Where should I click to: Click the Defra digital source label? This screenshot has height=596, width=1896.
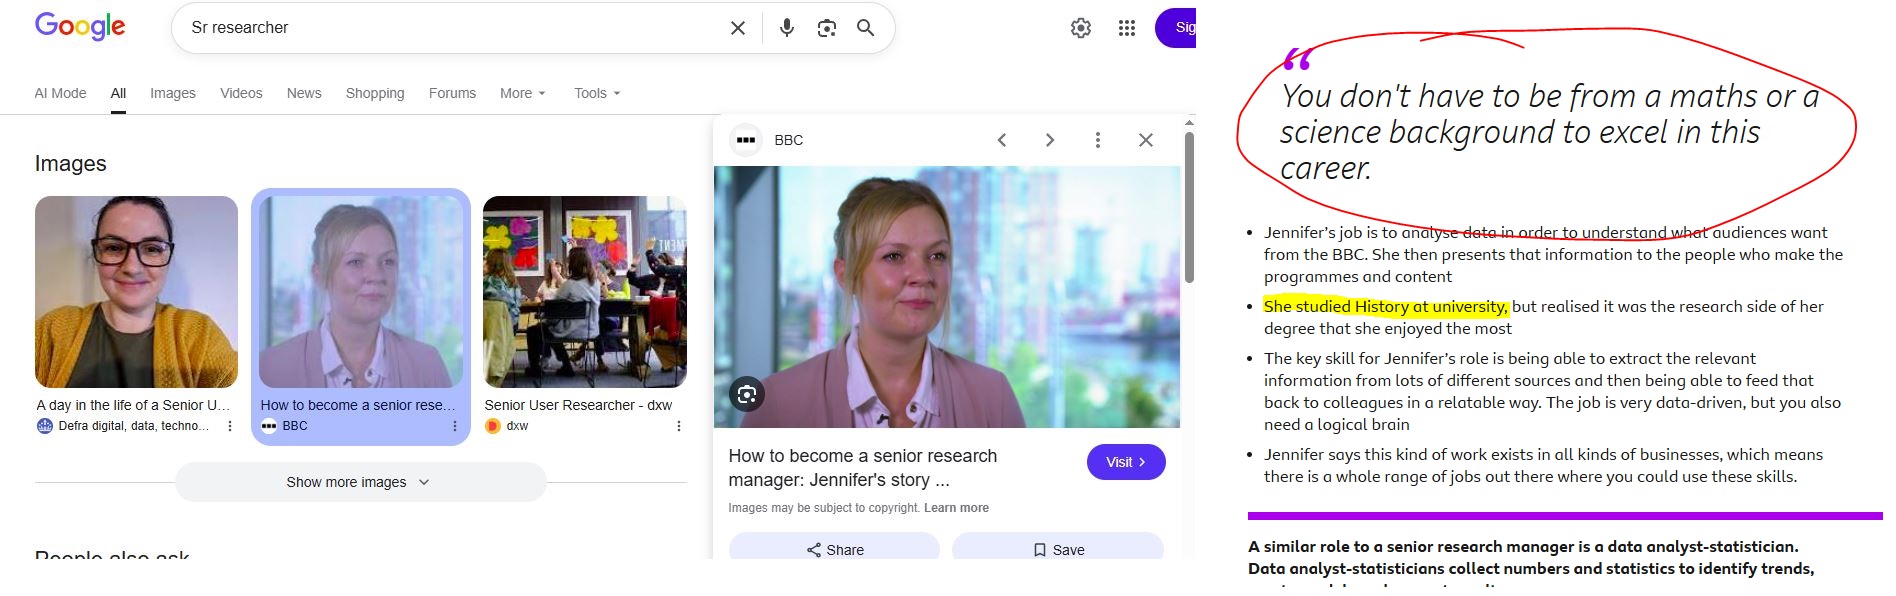pos(133,426)
